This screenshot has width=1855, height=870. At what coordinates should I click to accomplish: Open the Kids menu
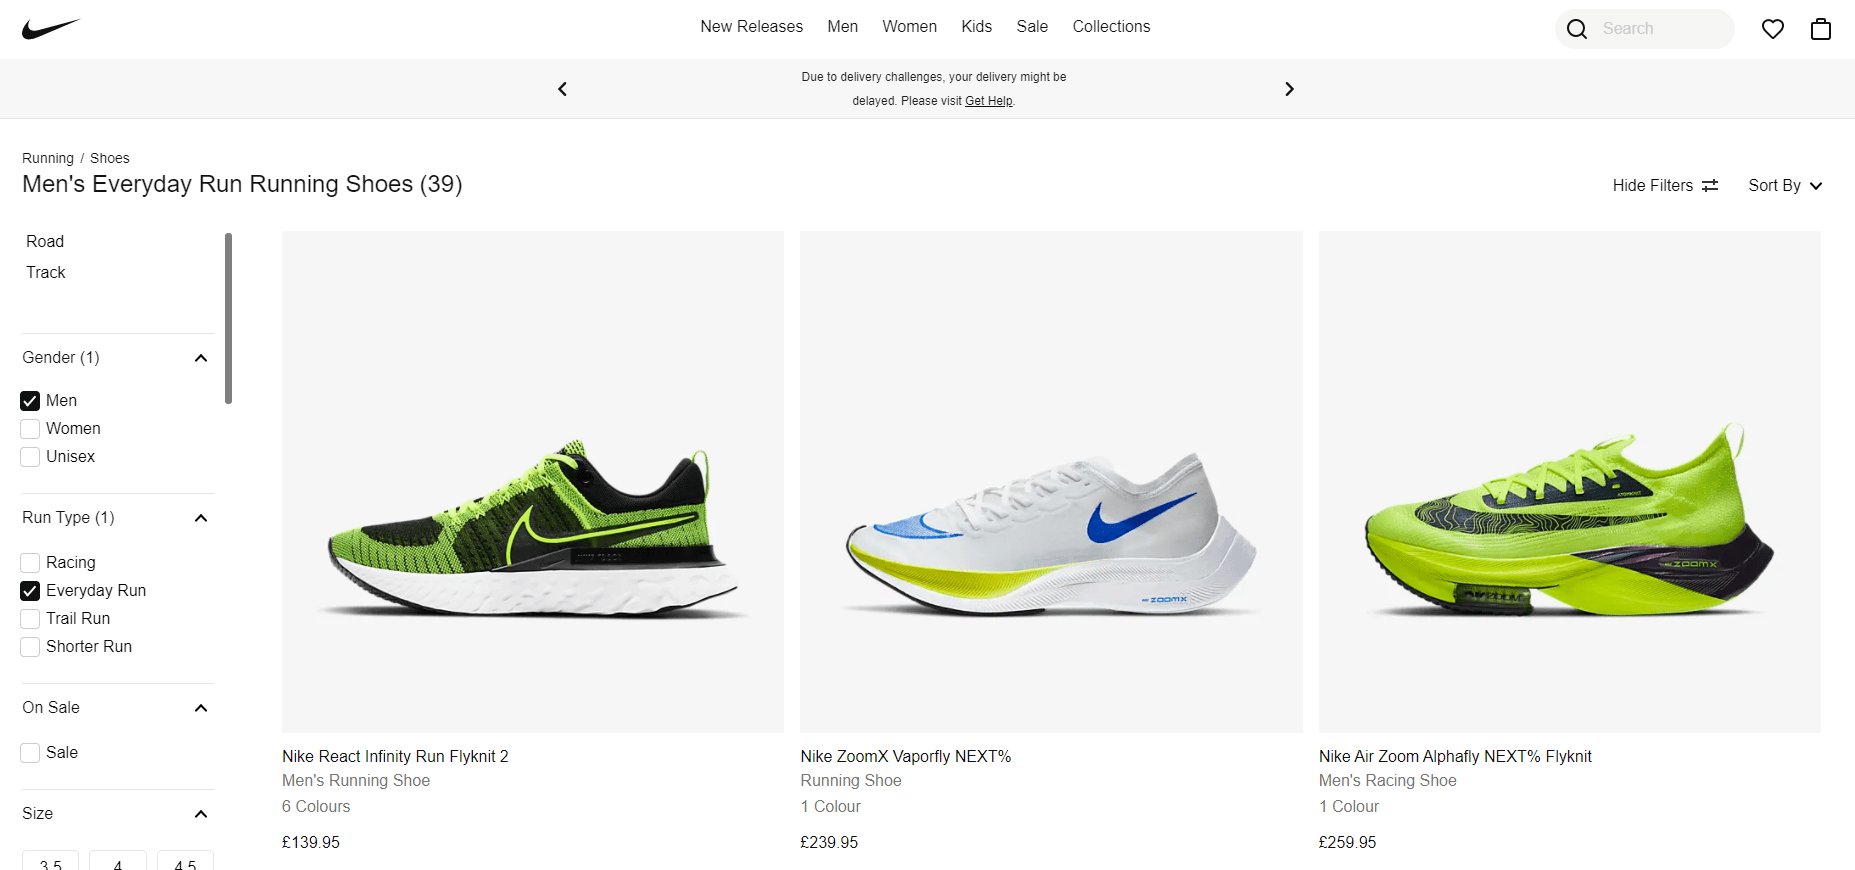[976, 27]
